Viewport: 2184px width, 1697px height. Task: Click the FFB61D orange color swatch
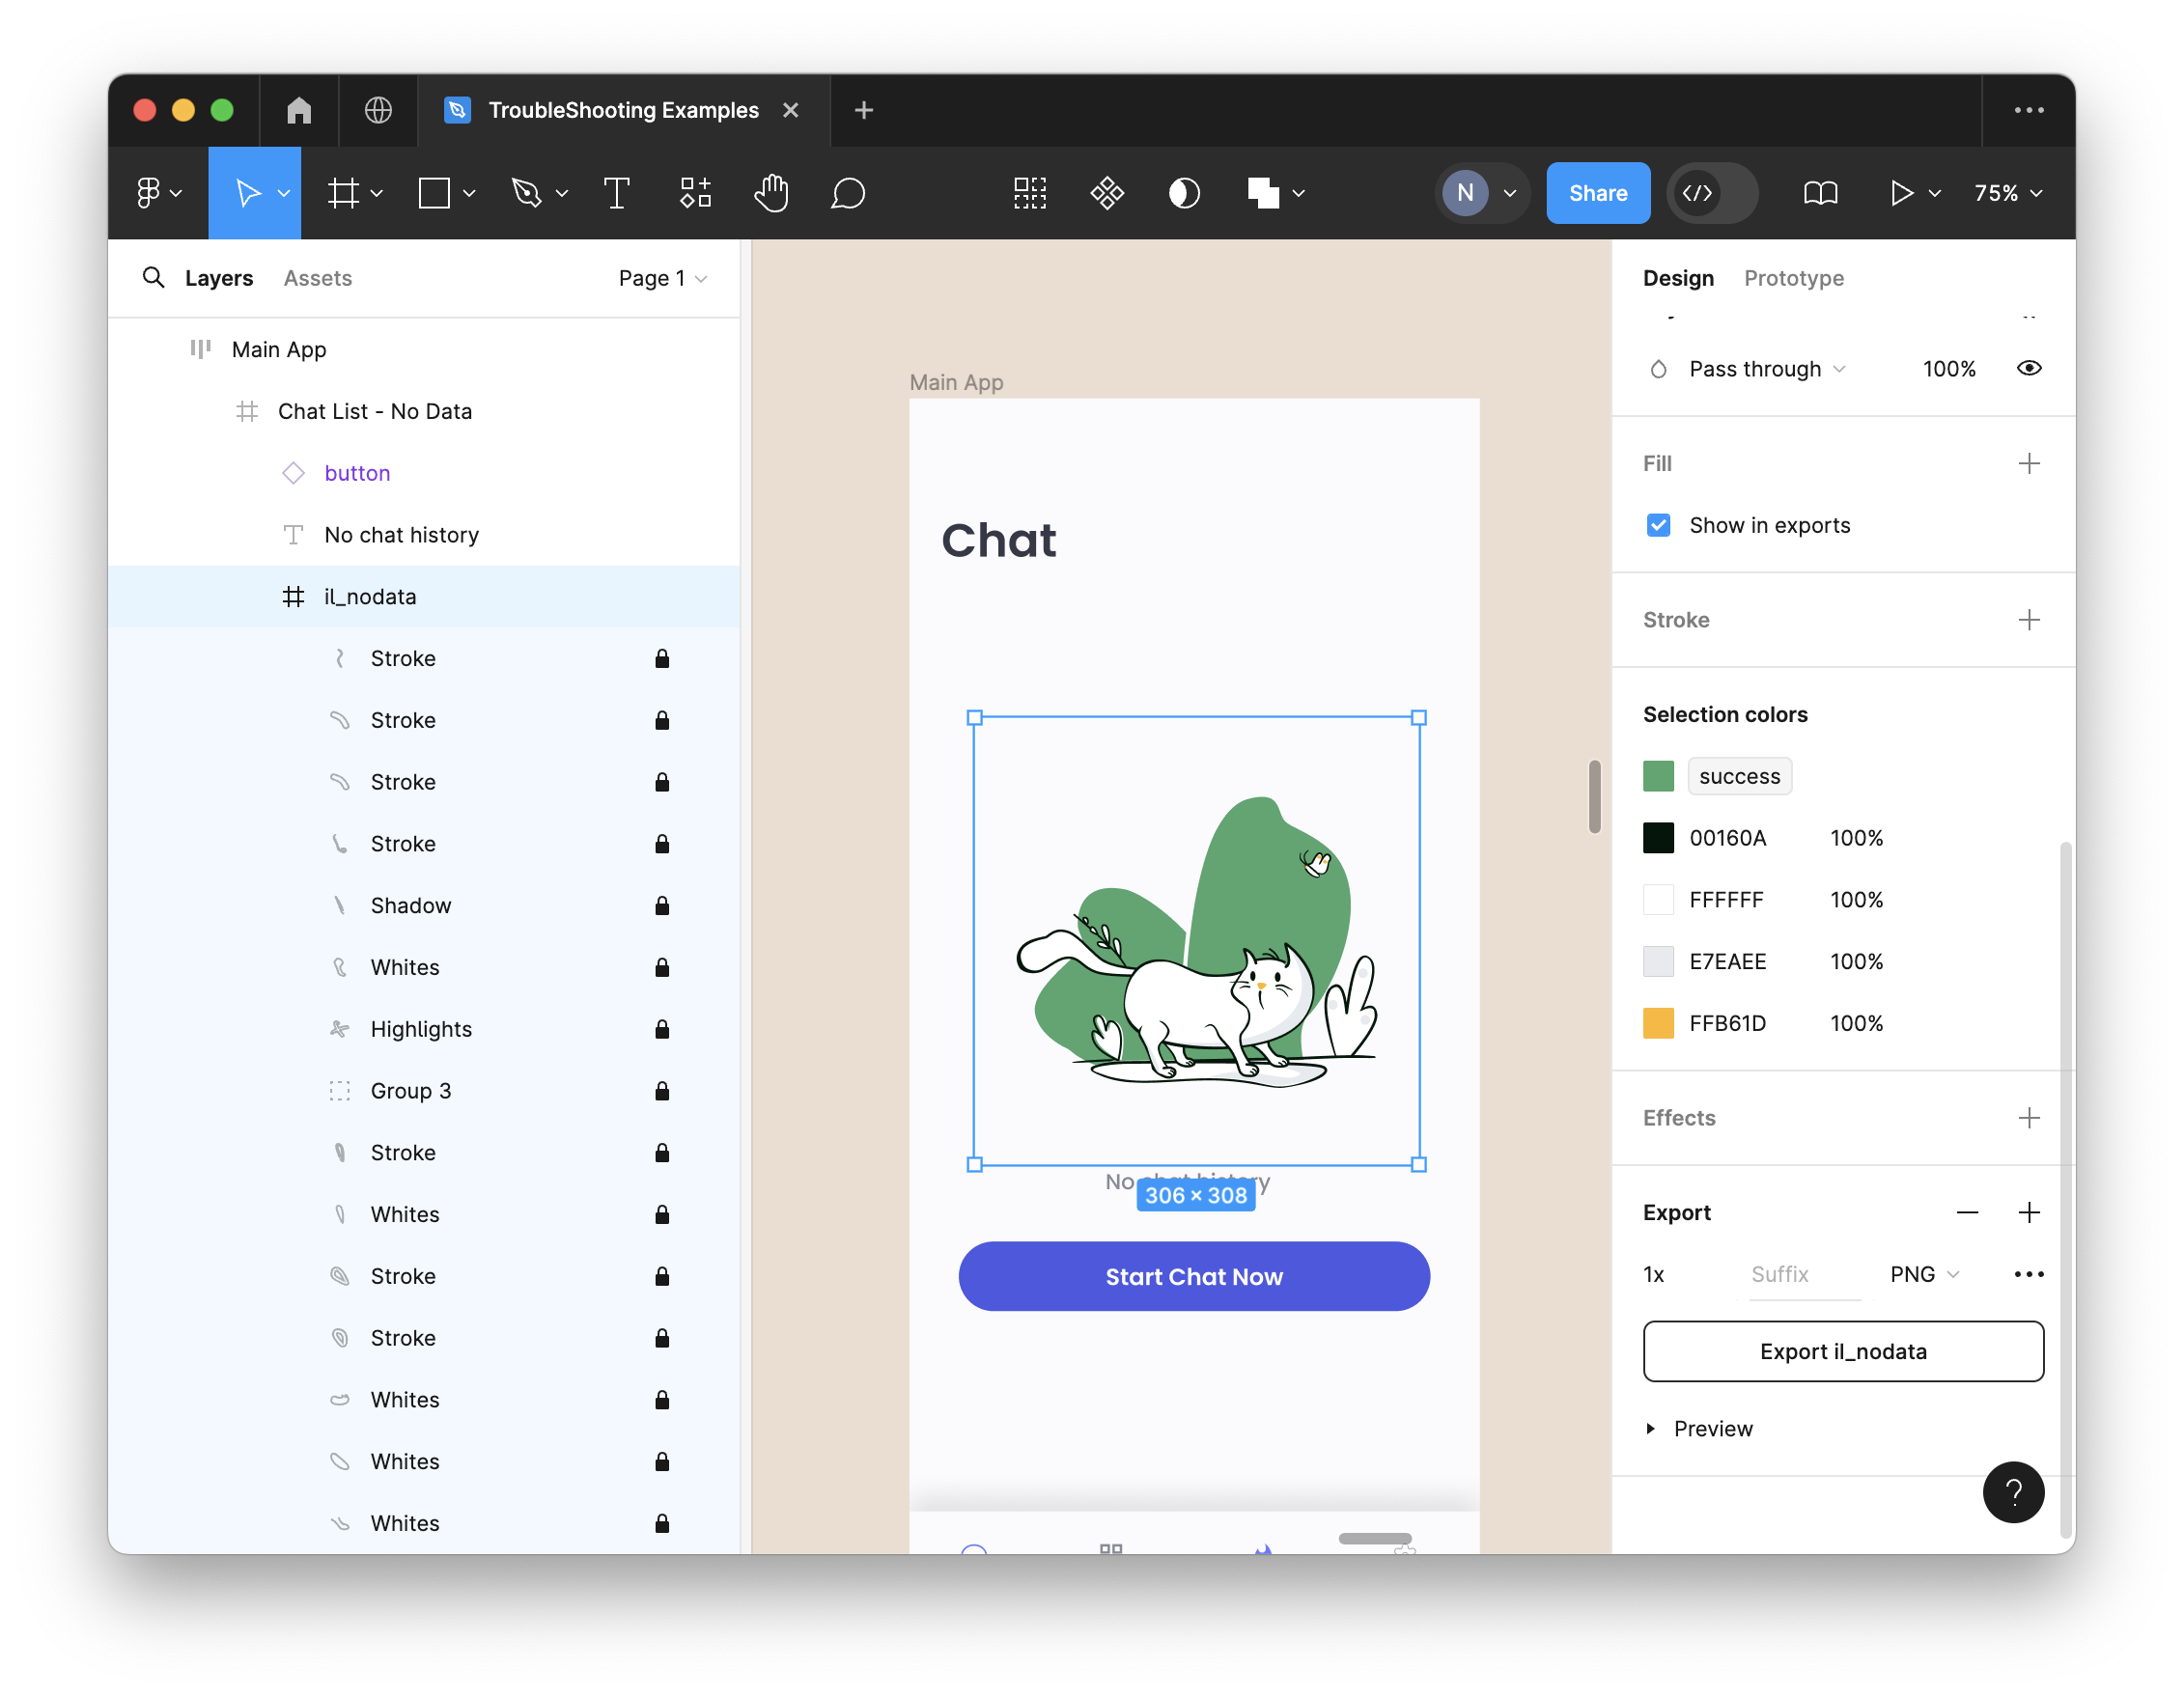pos(1658,1023)
